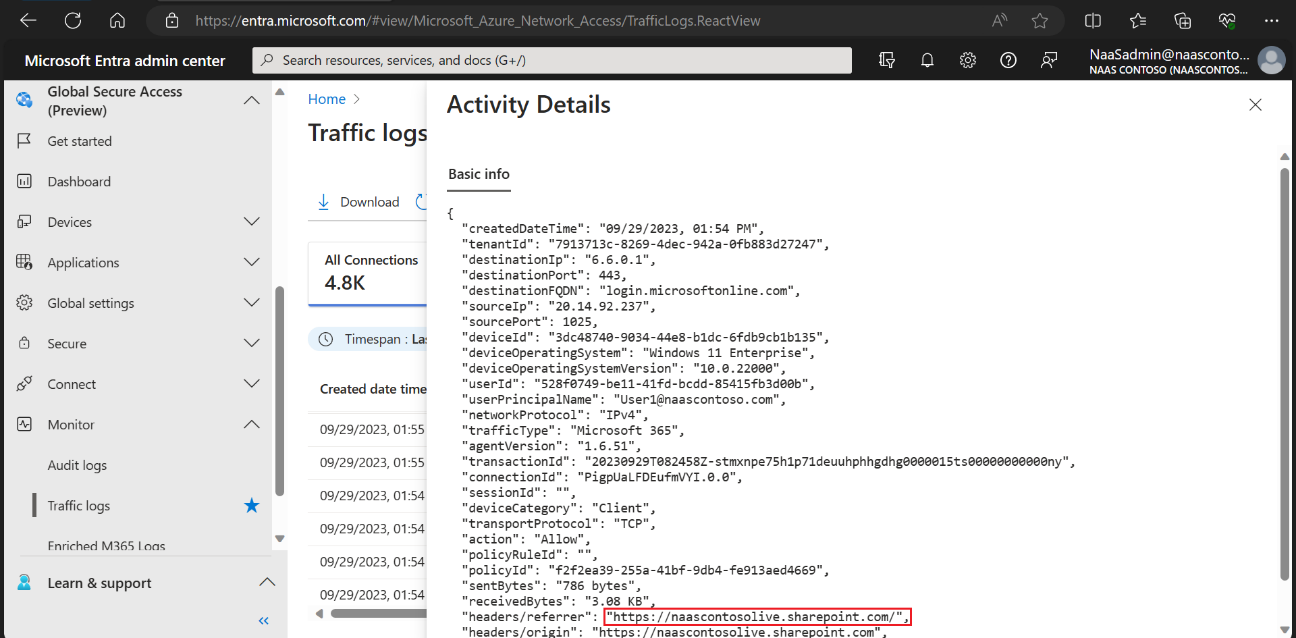Click the Devices label in the sidebar
This screenshot has height=638, width=1296.
point(70,222)
